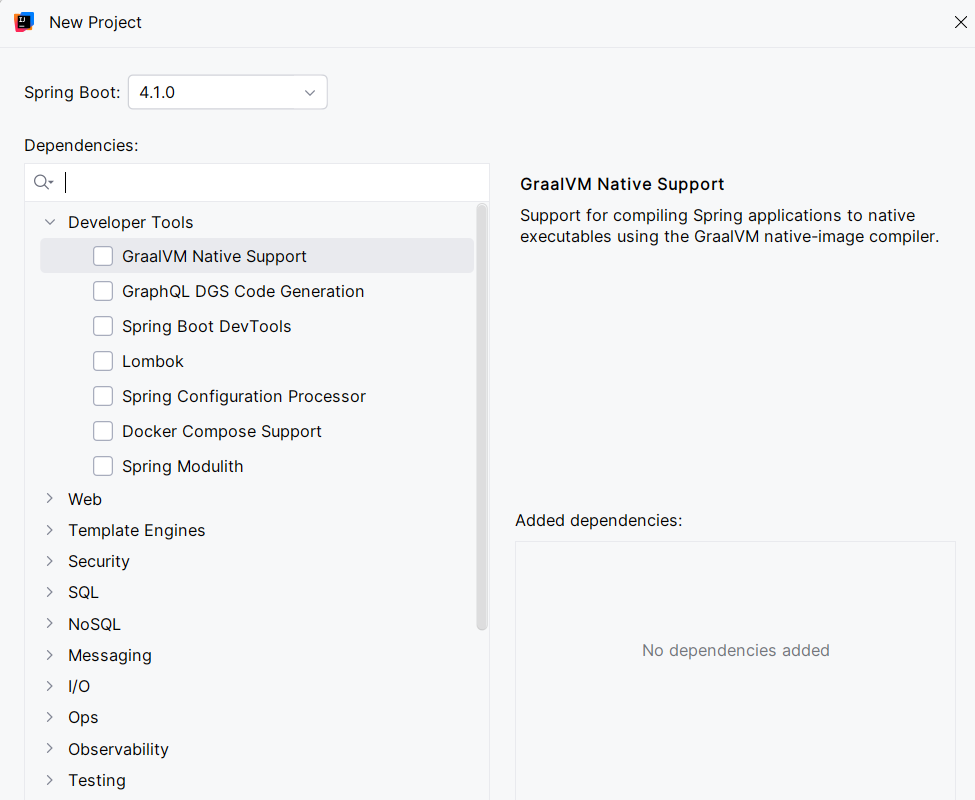Click the IntelliJ IDEA logo icon

coord(24,22)
